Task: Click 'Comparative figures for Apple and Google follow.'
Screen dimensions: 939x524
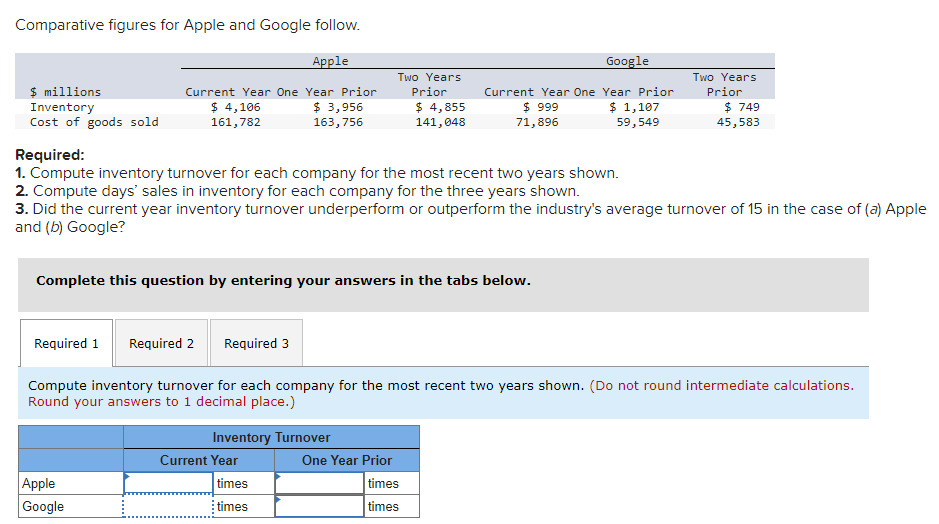Action: coord(187,25)
